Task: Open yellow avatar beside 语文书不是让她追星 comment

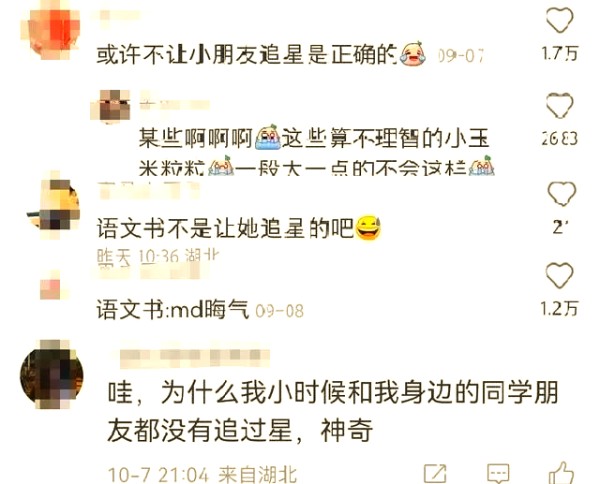Action: click(54, 205)
